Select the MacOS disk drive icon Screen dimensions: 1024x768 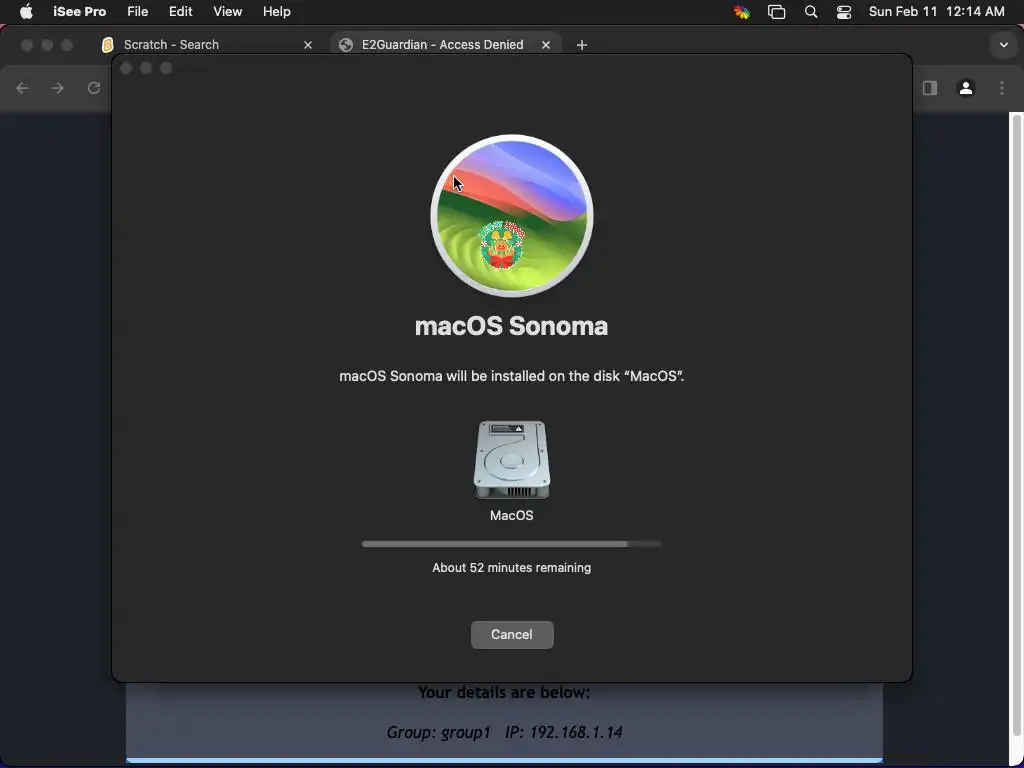(x=511, y=460)
